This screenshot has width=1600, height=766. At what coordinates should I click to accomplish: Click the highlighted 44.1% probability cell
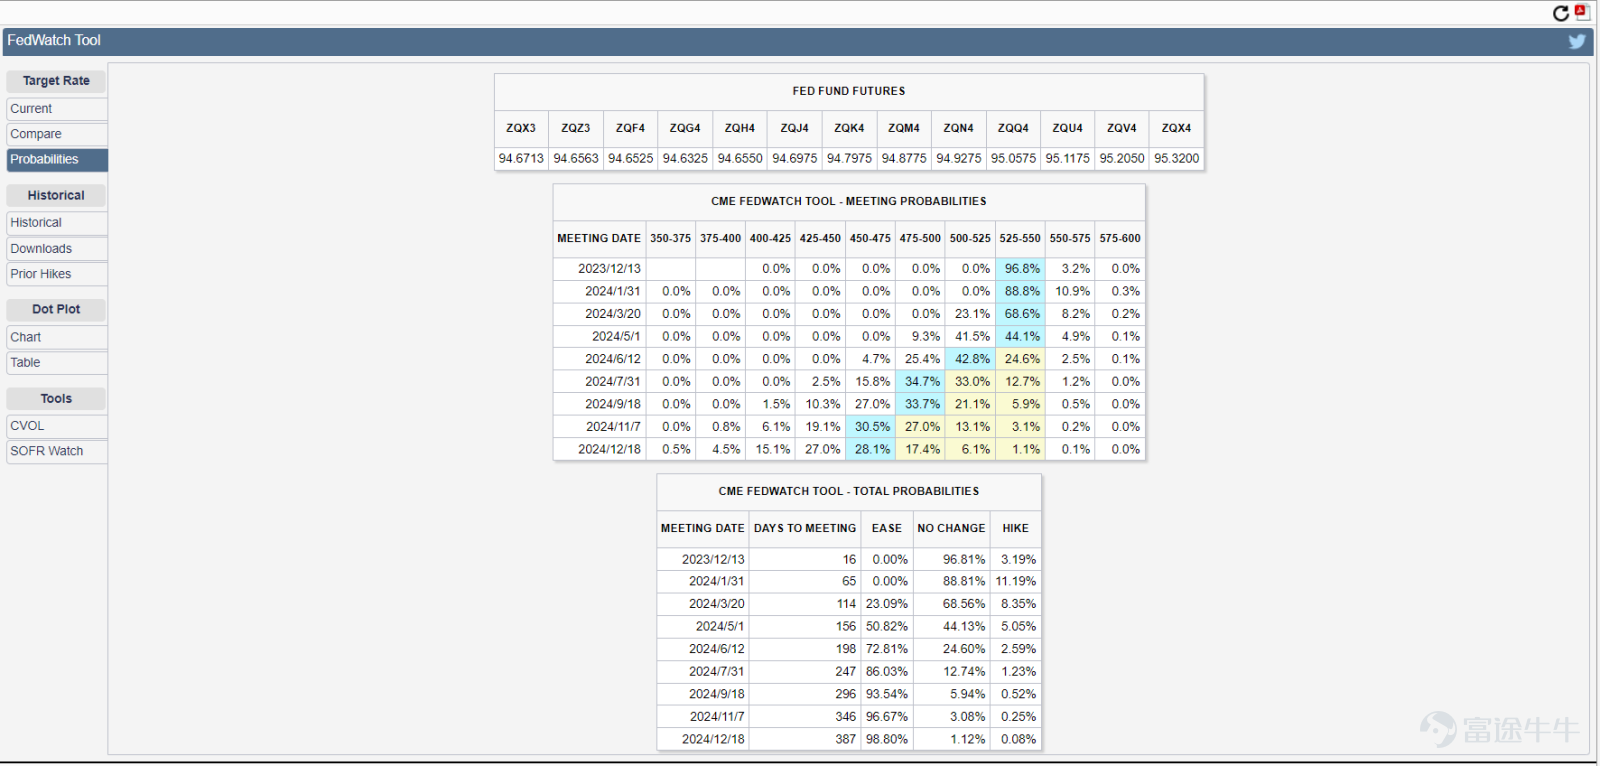(1020, 337)
